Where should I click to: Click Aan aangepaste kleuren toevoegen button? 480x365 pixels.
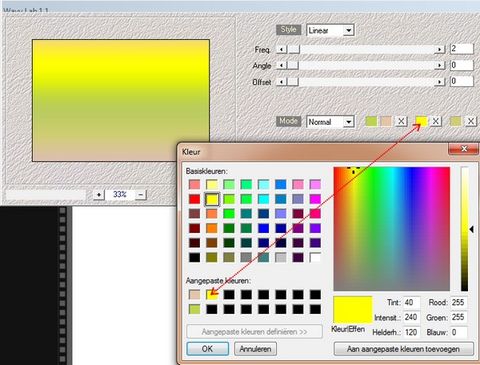click(403, 349)
